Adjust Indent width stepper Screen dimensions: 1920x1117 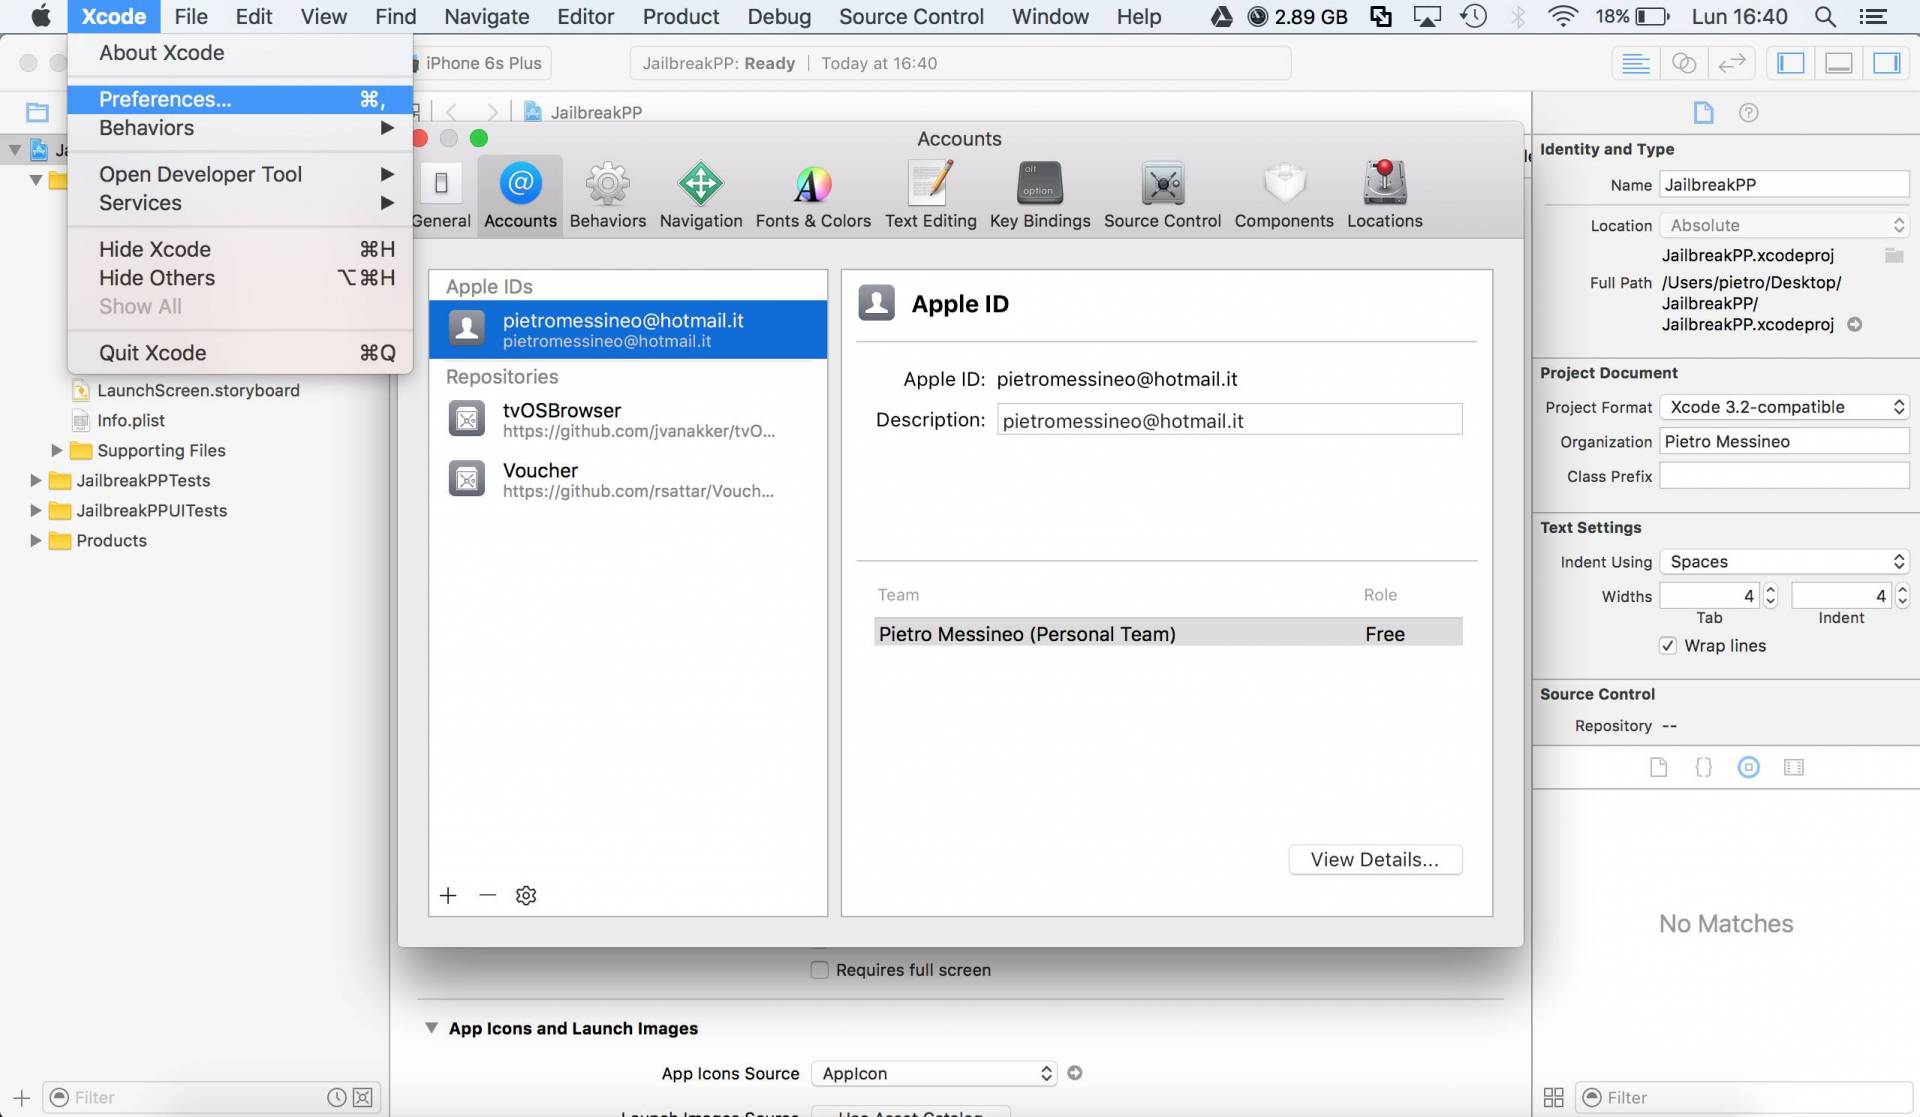click(x=1902, y=595)
